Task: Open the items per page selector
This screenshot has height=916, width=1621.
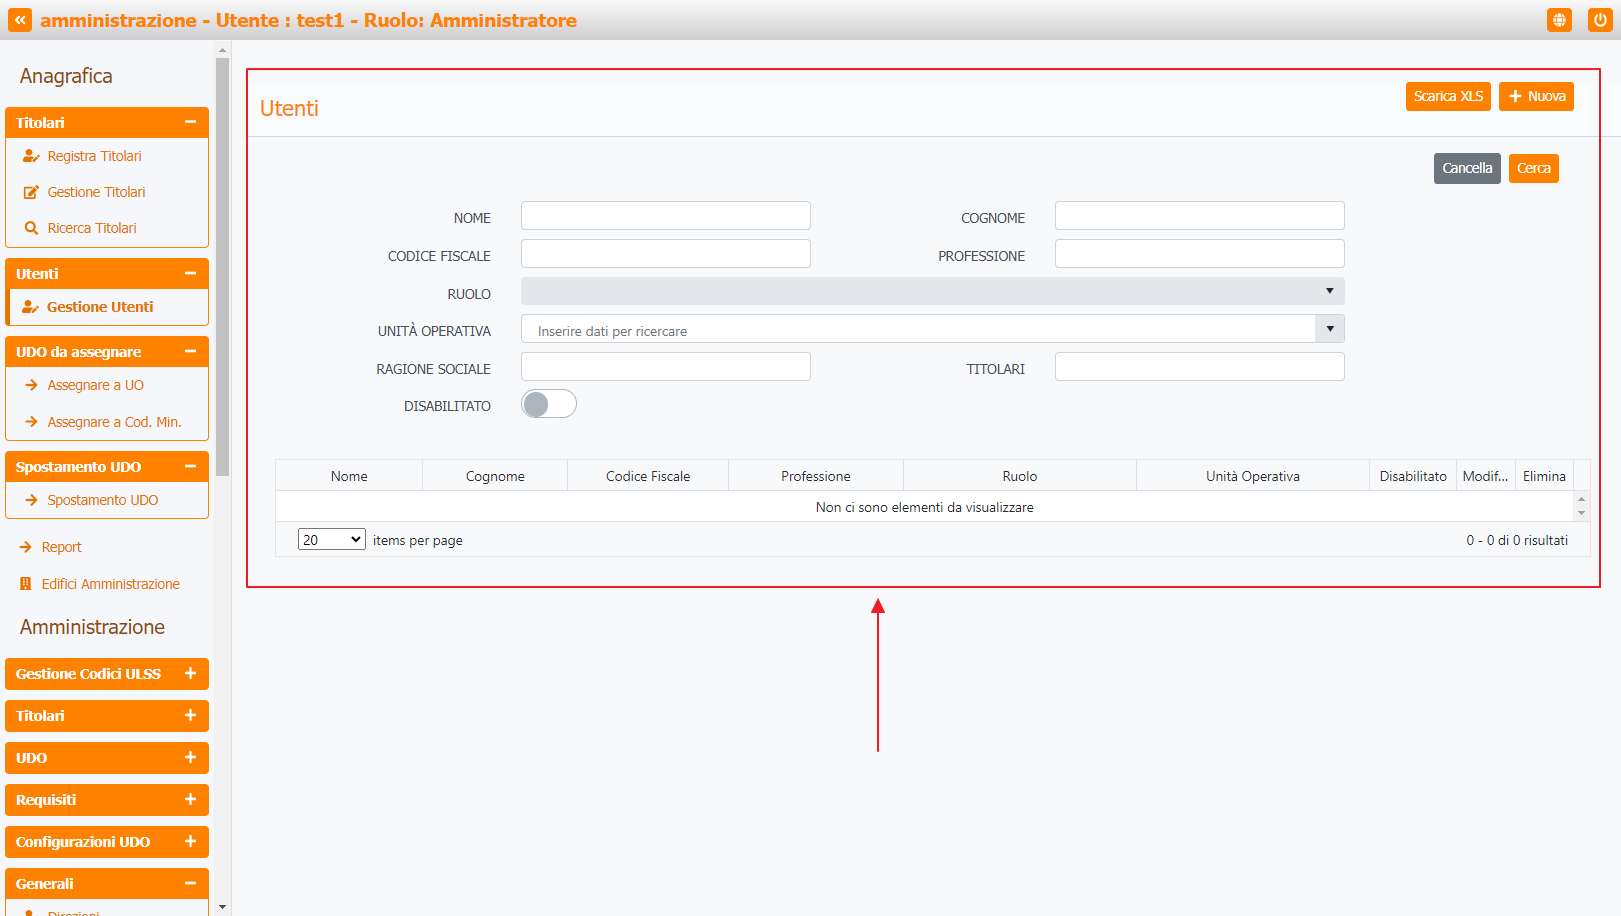Action: 331,540
